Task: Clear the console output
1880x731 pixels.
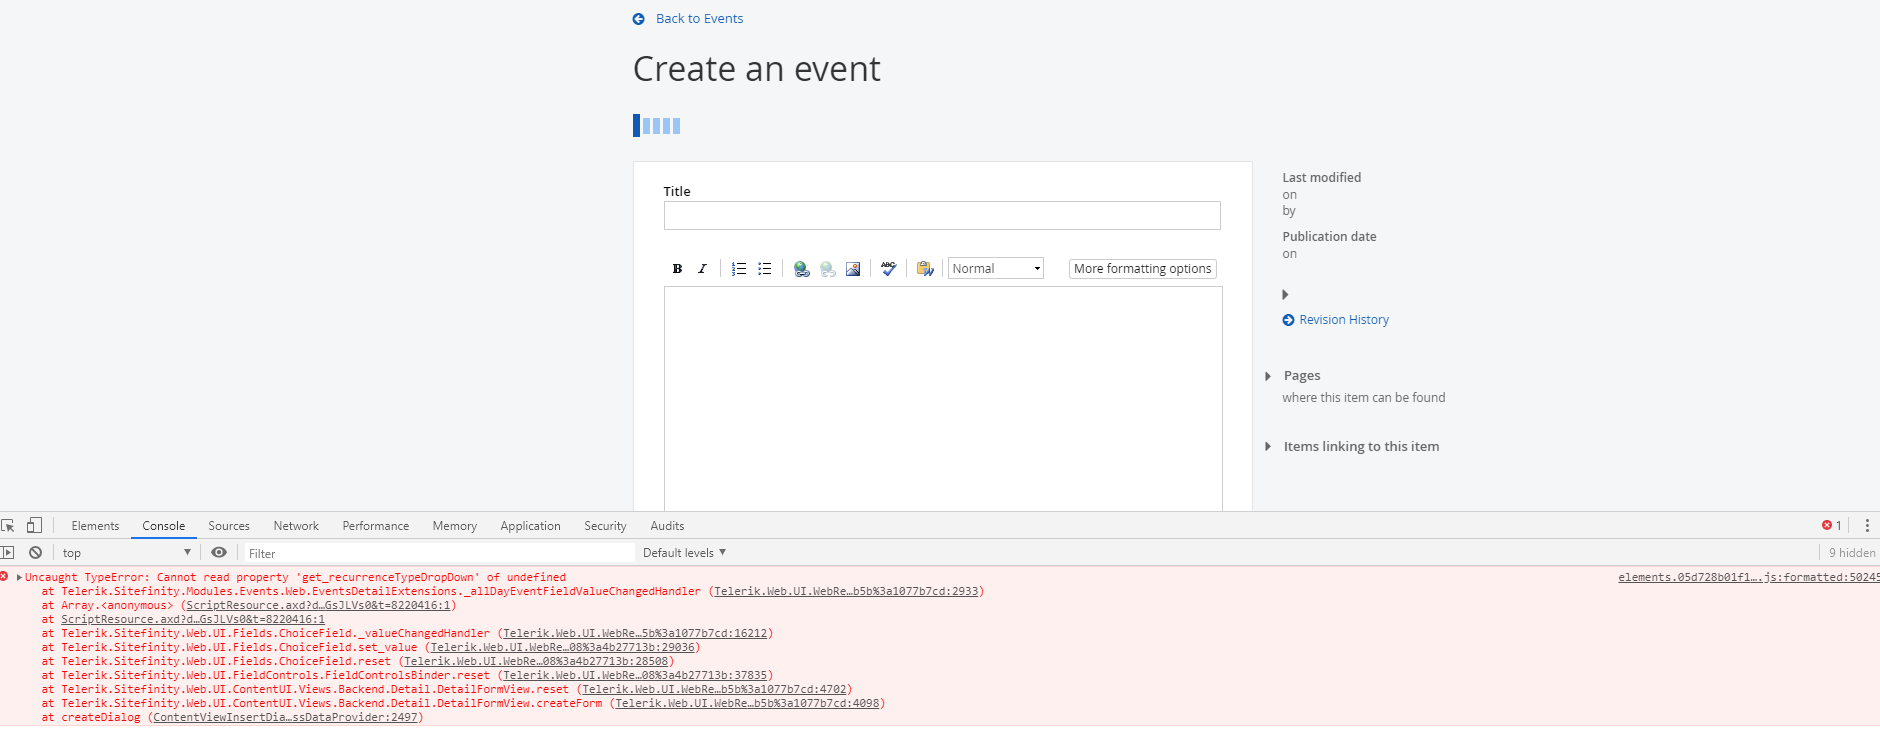Action: click(35, 552)
